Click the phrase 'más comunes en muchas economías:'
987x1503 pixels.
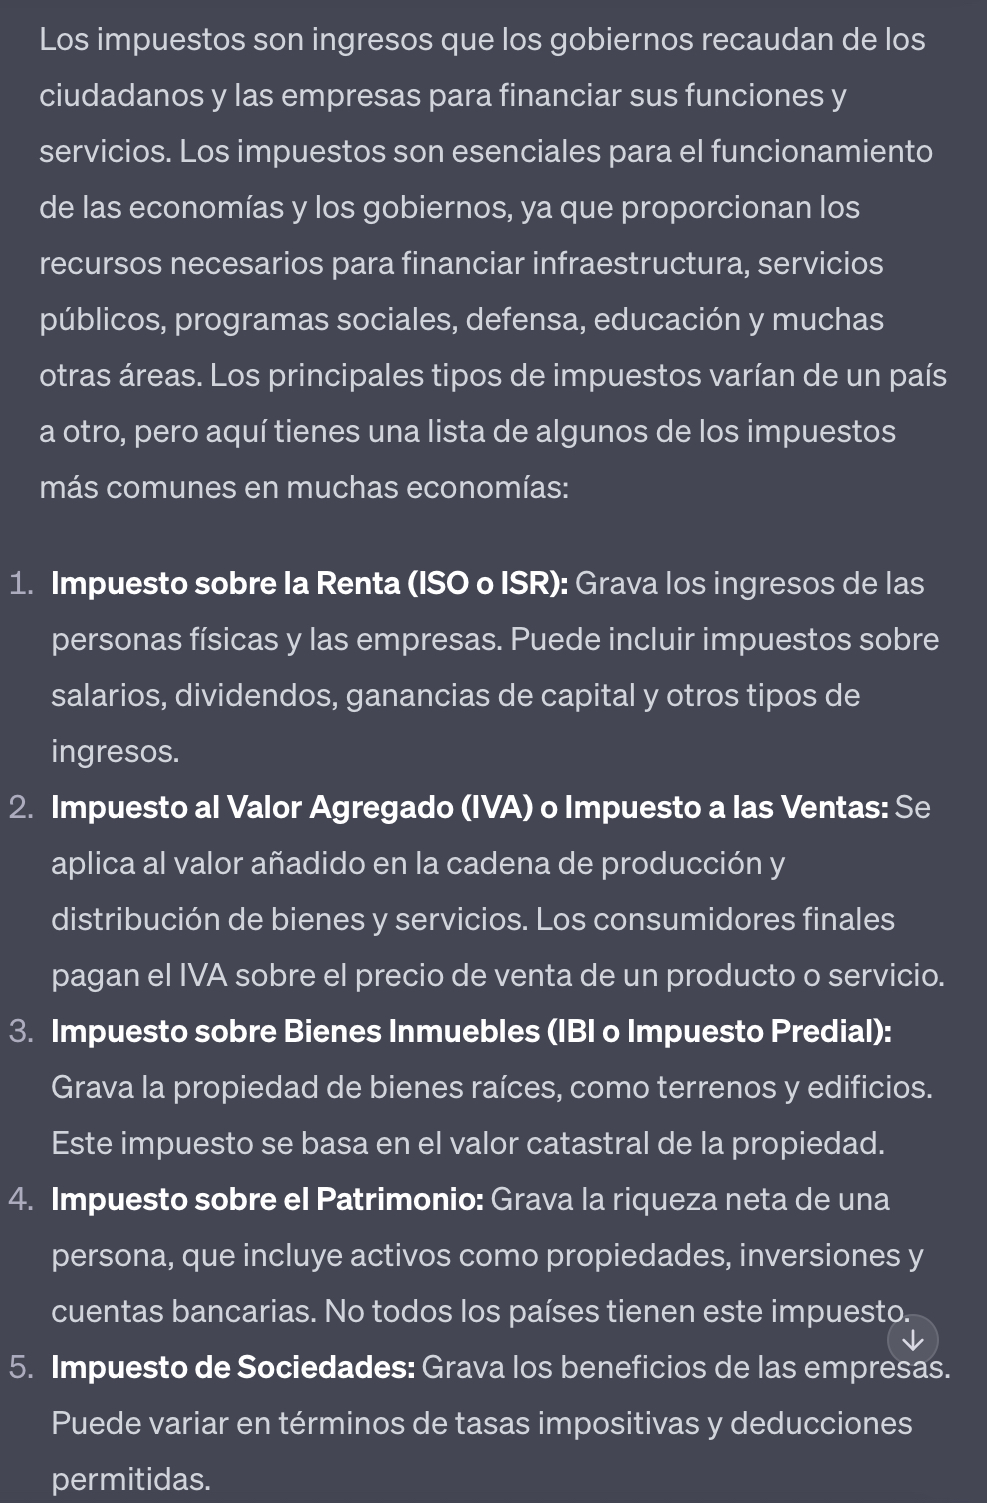pyautogui.click(x=304, y=488)
